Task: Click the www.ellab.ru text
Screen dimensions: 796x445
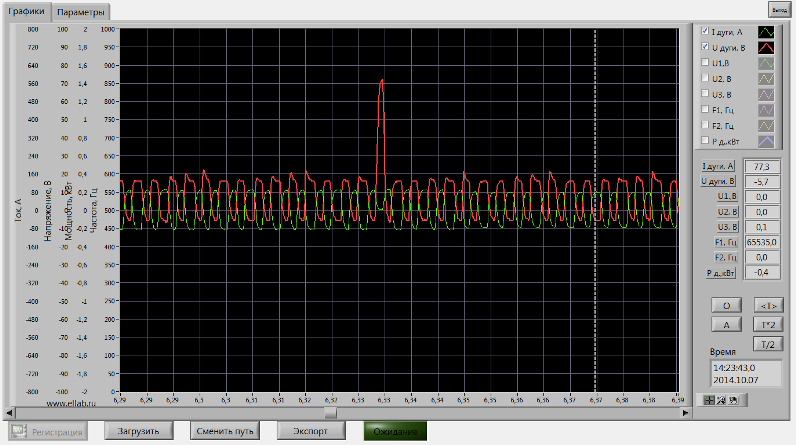Action: [x=71, y=403]
